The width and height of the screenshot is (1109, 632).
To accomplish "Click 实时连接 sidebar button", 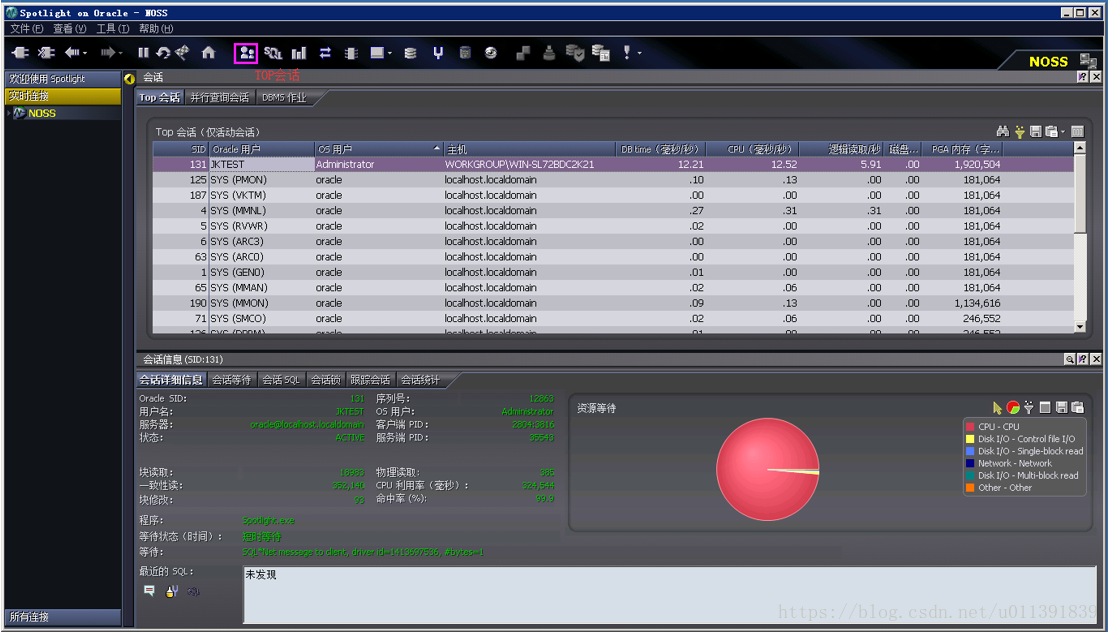I will [x=63, y=95].
